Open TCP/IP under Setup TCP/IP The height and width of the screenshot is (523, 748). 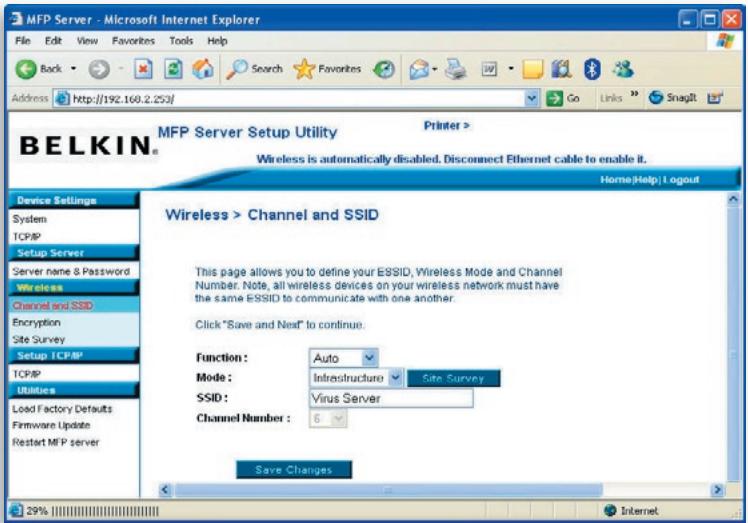click(x=27, y=374)
